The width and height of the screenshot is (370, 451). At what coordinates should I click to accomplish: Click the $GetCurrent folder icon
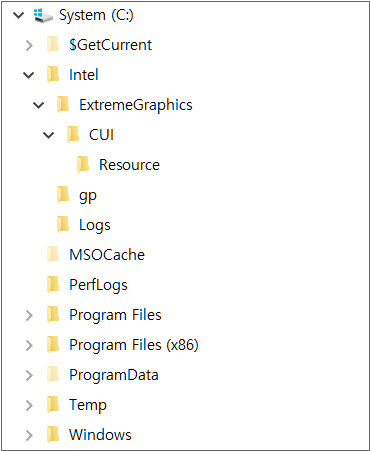(53, 45)
